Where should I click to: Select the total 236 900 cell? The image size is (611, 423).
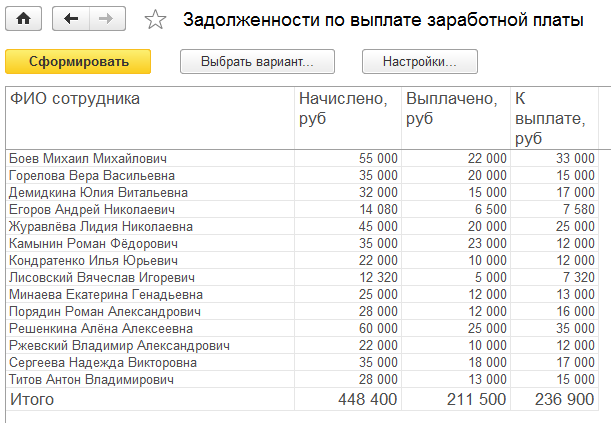(554, 399)
